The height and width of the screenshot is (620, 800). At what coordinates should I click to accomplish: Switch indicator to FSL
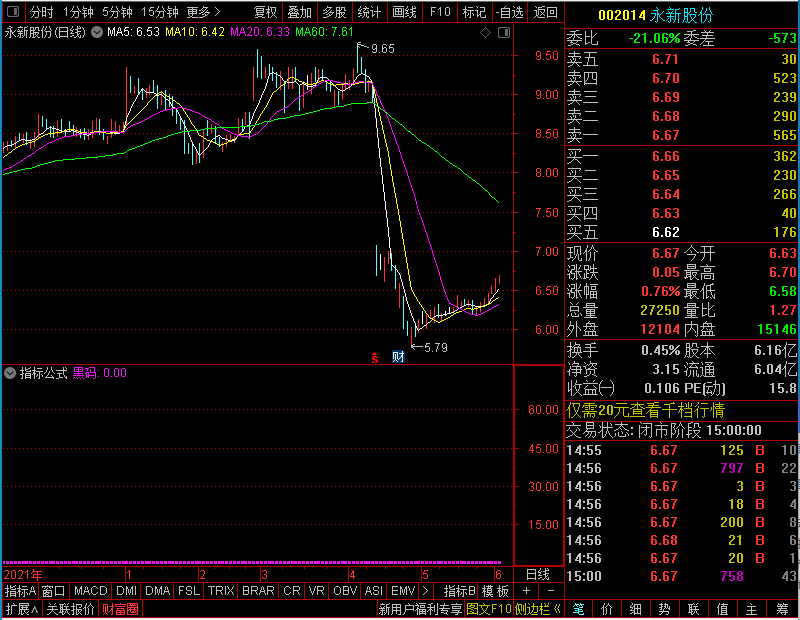pos(189,591)
